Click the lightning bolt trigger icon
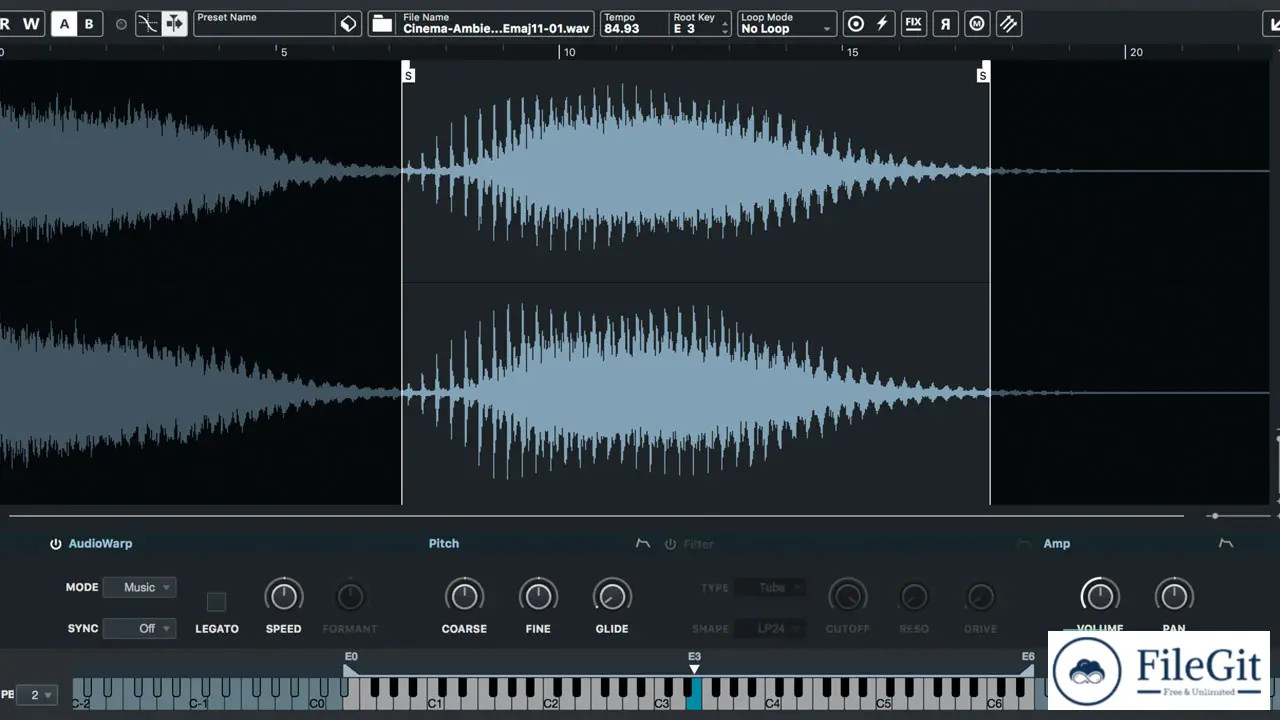 coord(882,24)
